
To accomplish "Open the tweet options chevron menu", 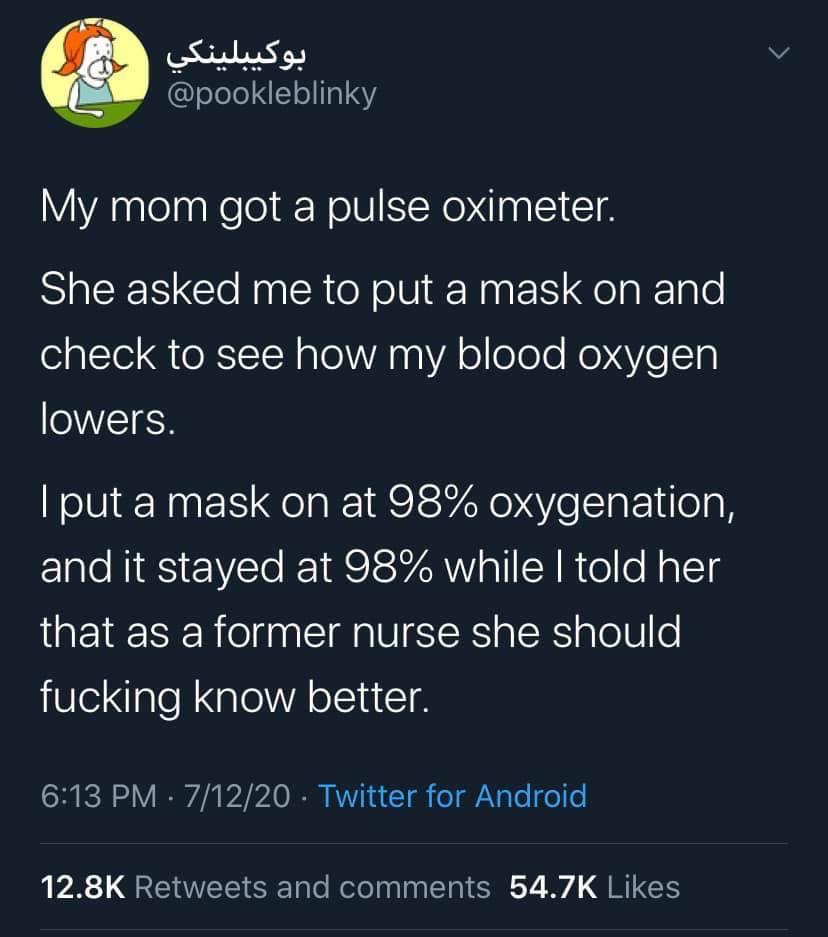I will coord(777,53).
